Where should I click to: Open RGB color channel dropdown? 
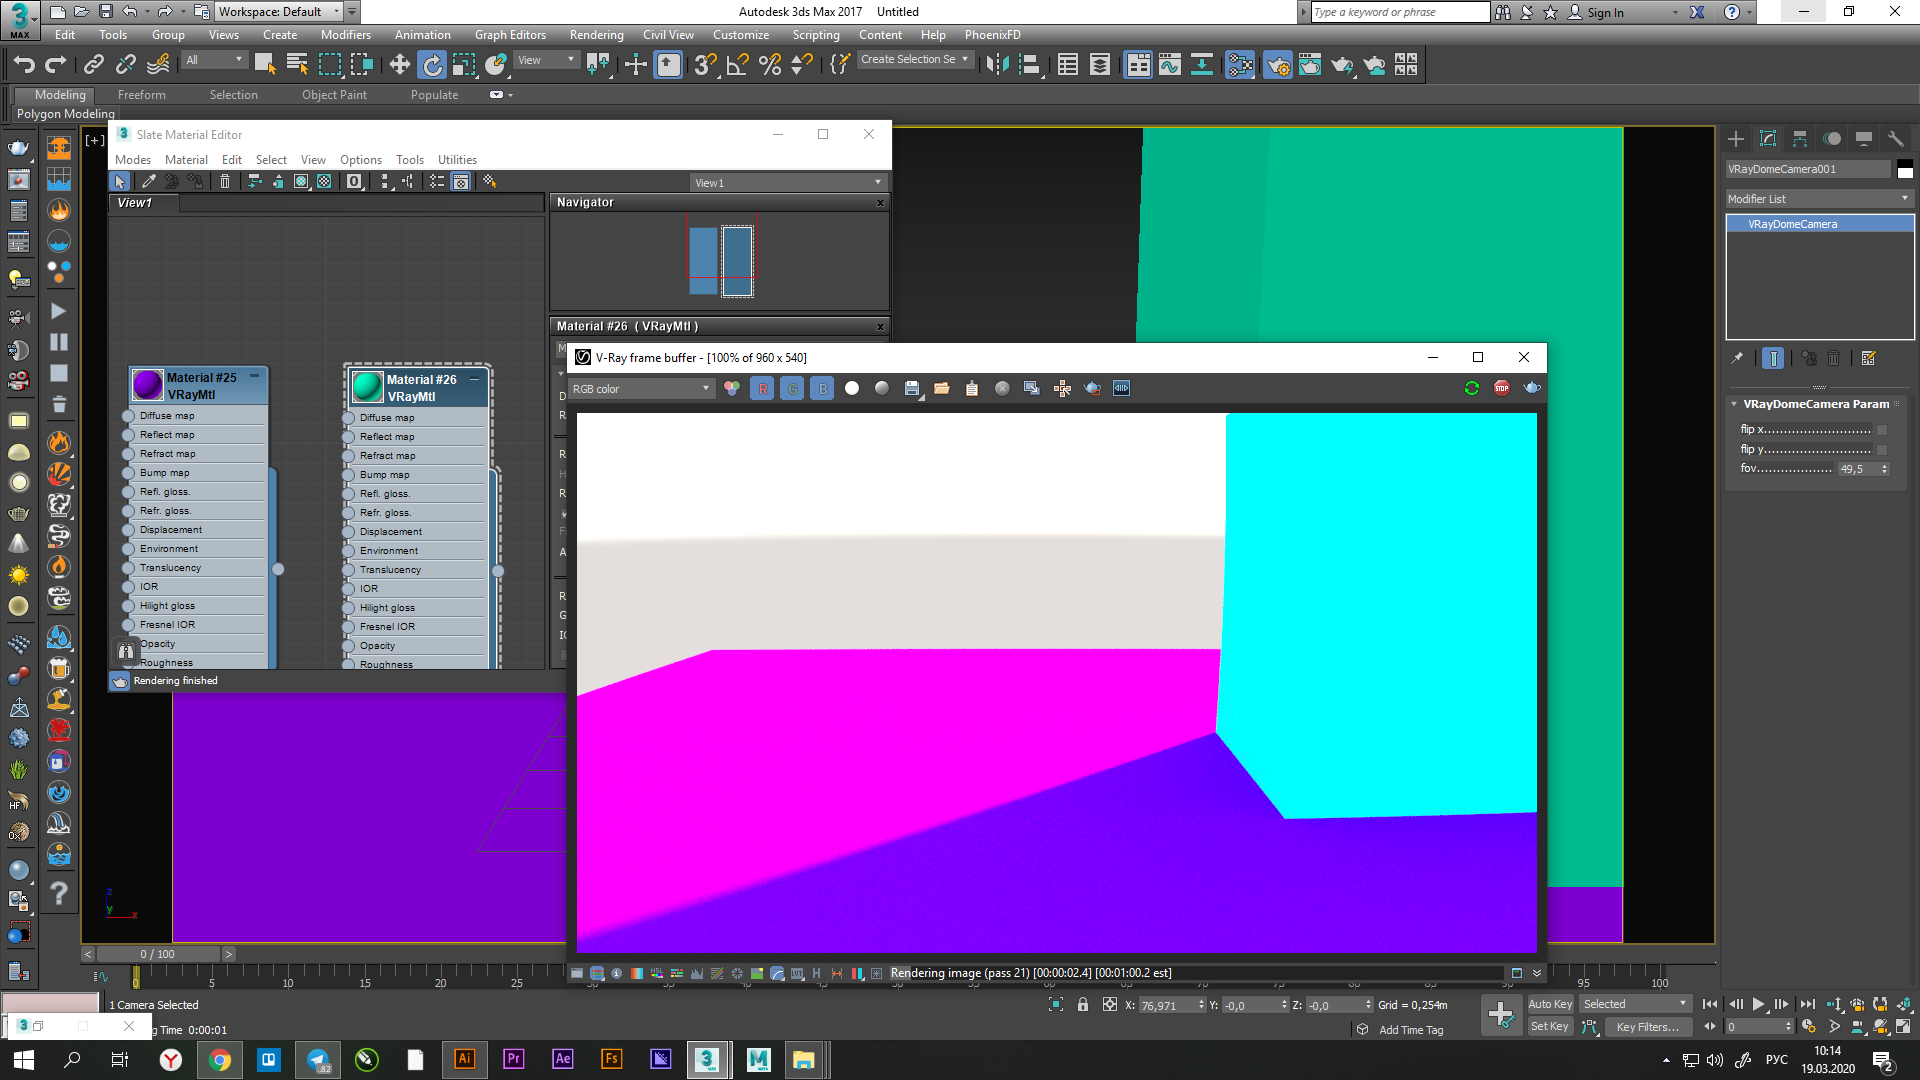[641, 389]
